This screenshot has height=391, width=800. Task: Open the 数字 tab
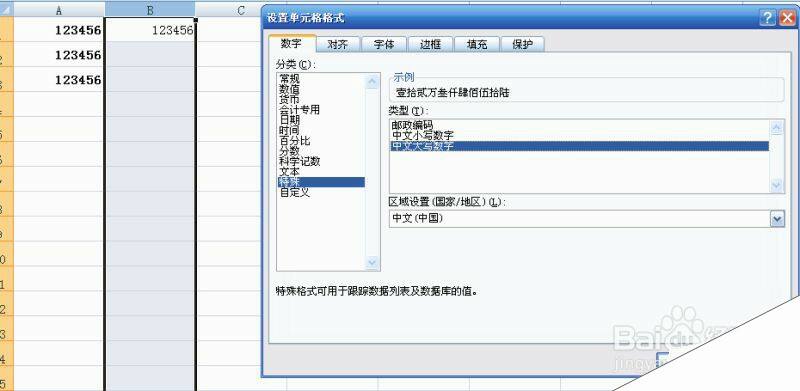pos(292,44)
